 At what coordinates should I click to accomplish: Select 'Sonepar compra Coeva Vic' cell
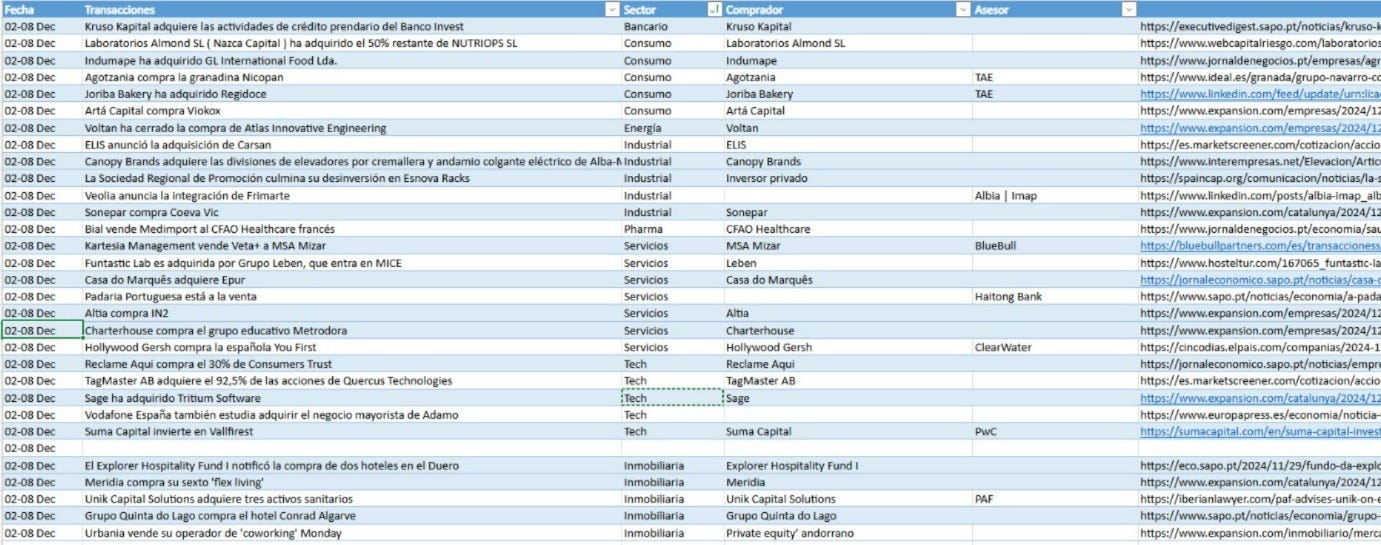click(351, 213)
